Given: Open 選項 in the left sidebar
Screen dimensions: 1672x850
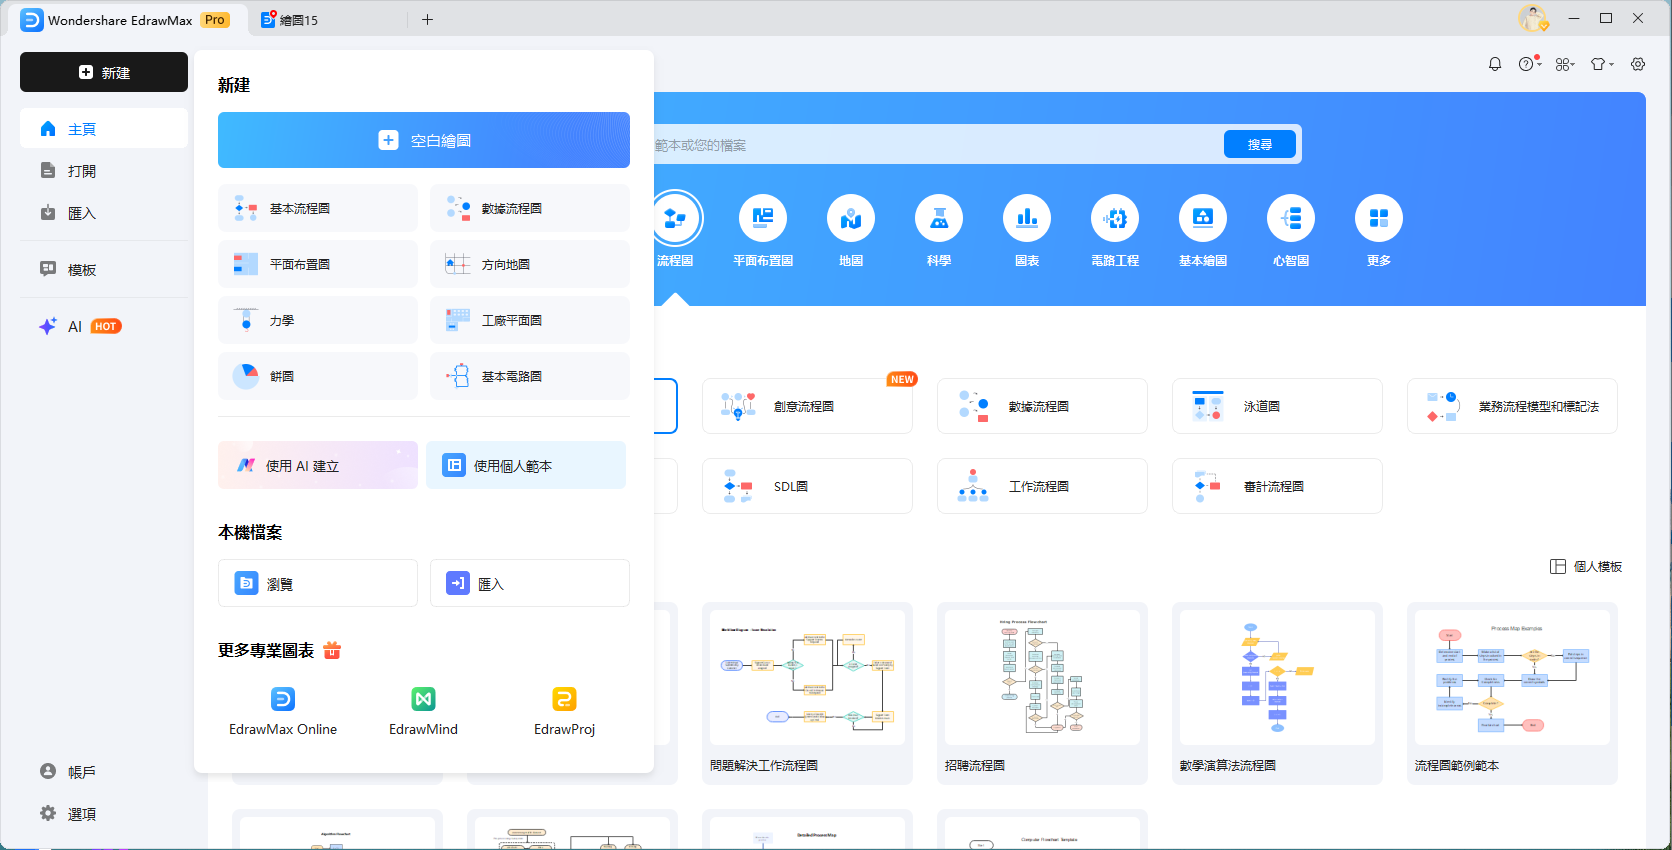Looking at the screenshot, I should coord(104,814).
